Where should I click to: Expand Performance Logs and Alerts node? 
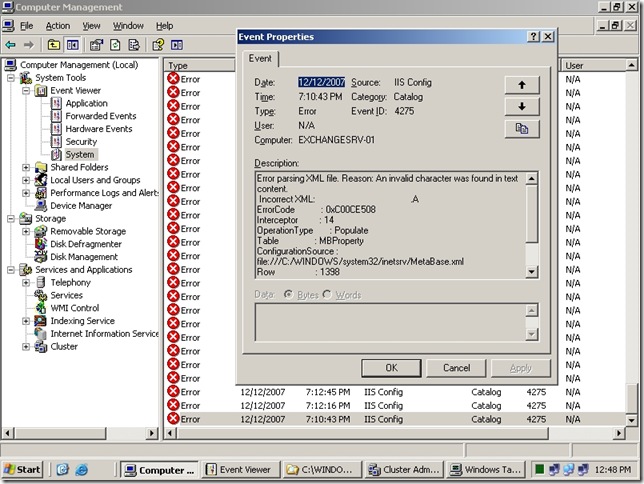click(26, 193)
